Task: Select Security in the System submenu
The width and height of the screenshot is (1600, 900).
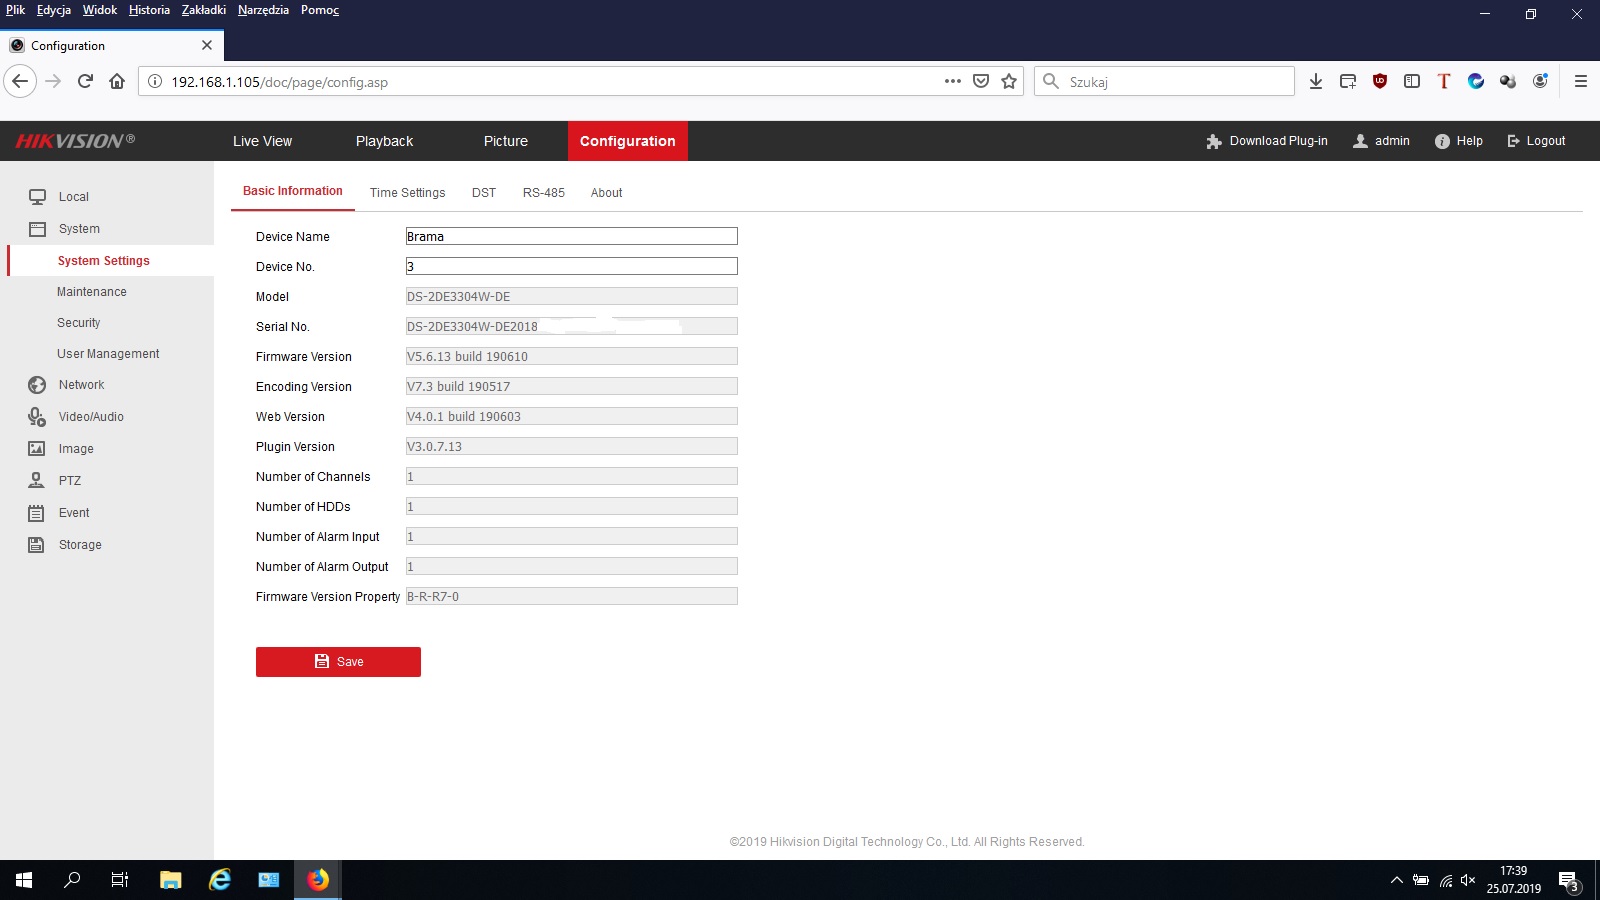Action: [x=78, y=323]
